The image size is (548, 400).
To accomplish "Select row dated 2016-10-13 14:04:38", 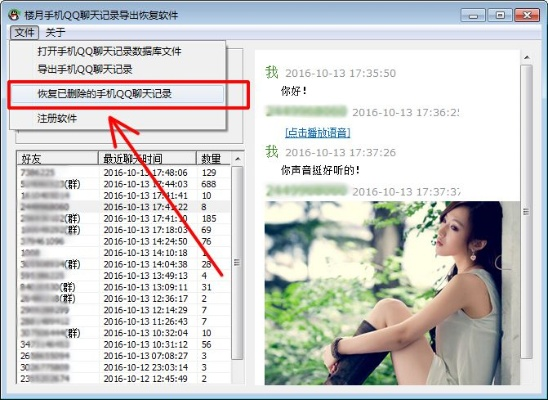I will tap(124, 264).
